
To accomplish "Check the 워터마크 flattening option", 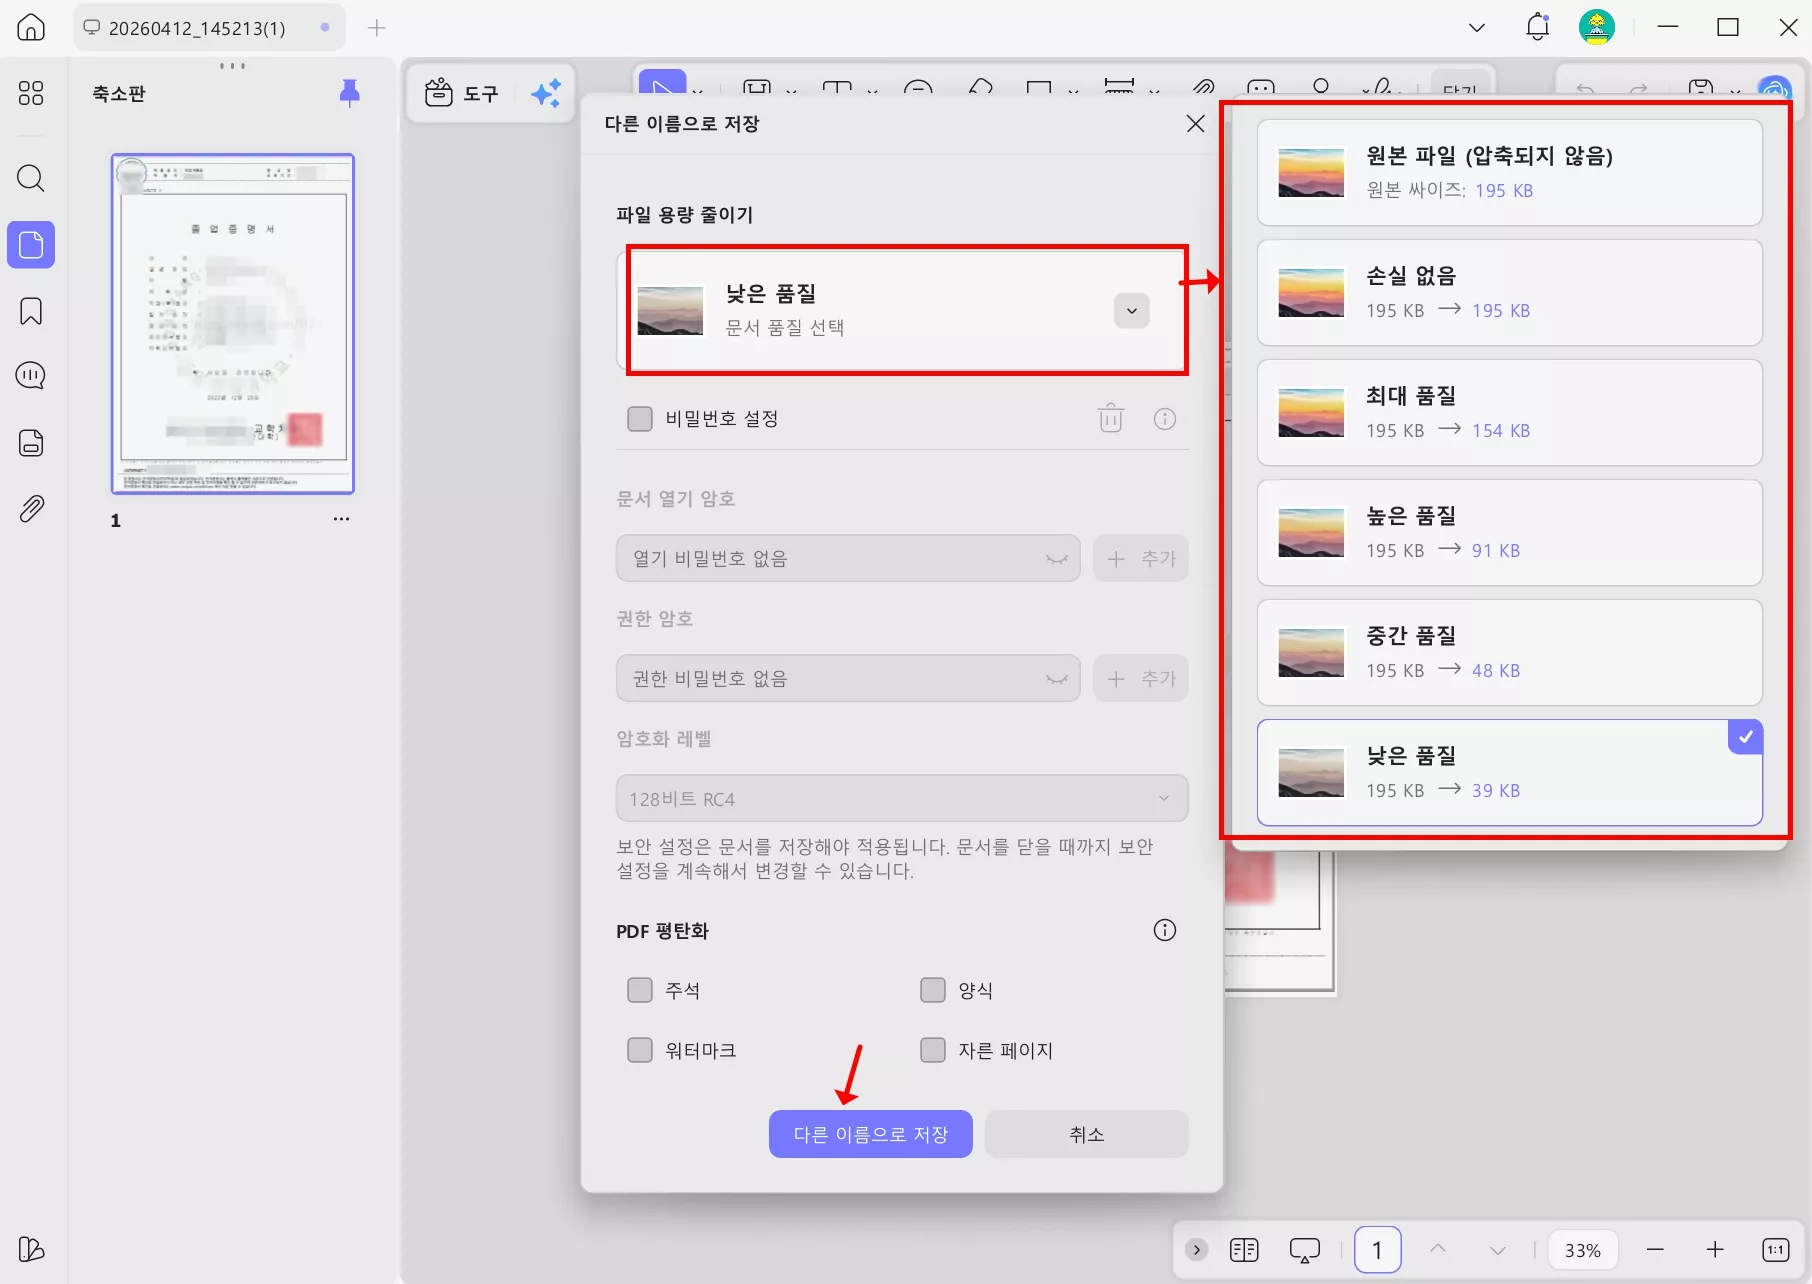I will 640,1049.
